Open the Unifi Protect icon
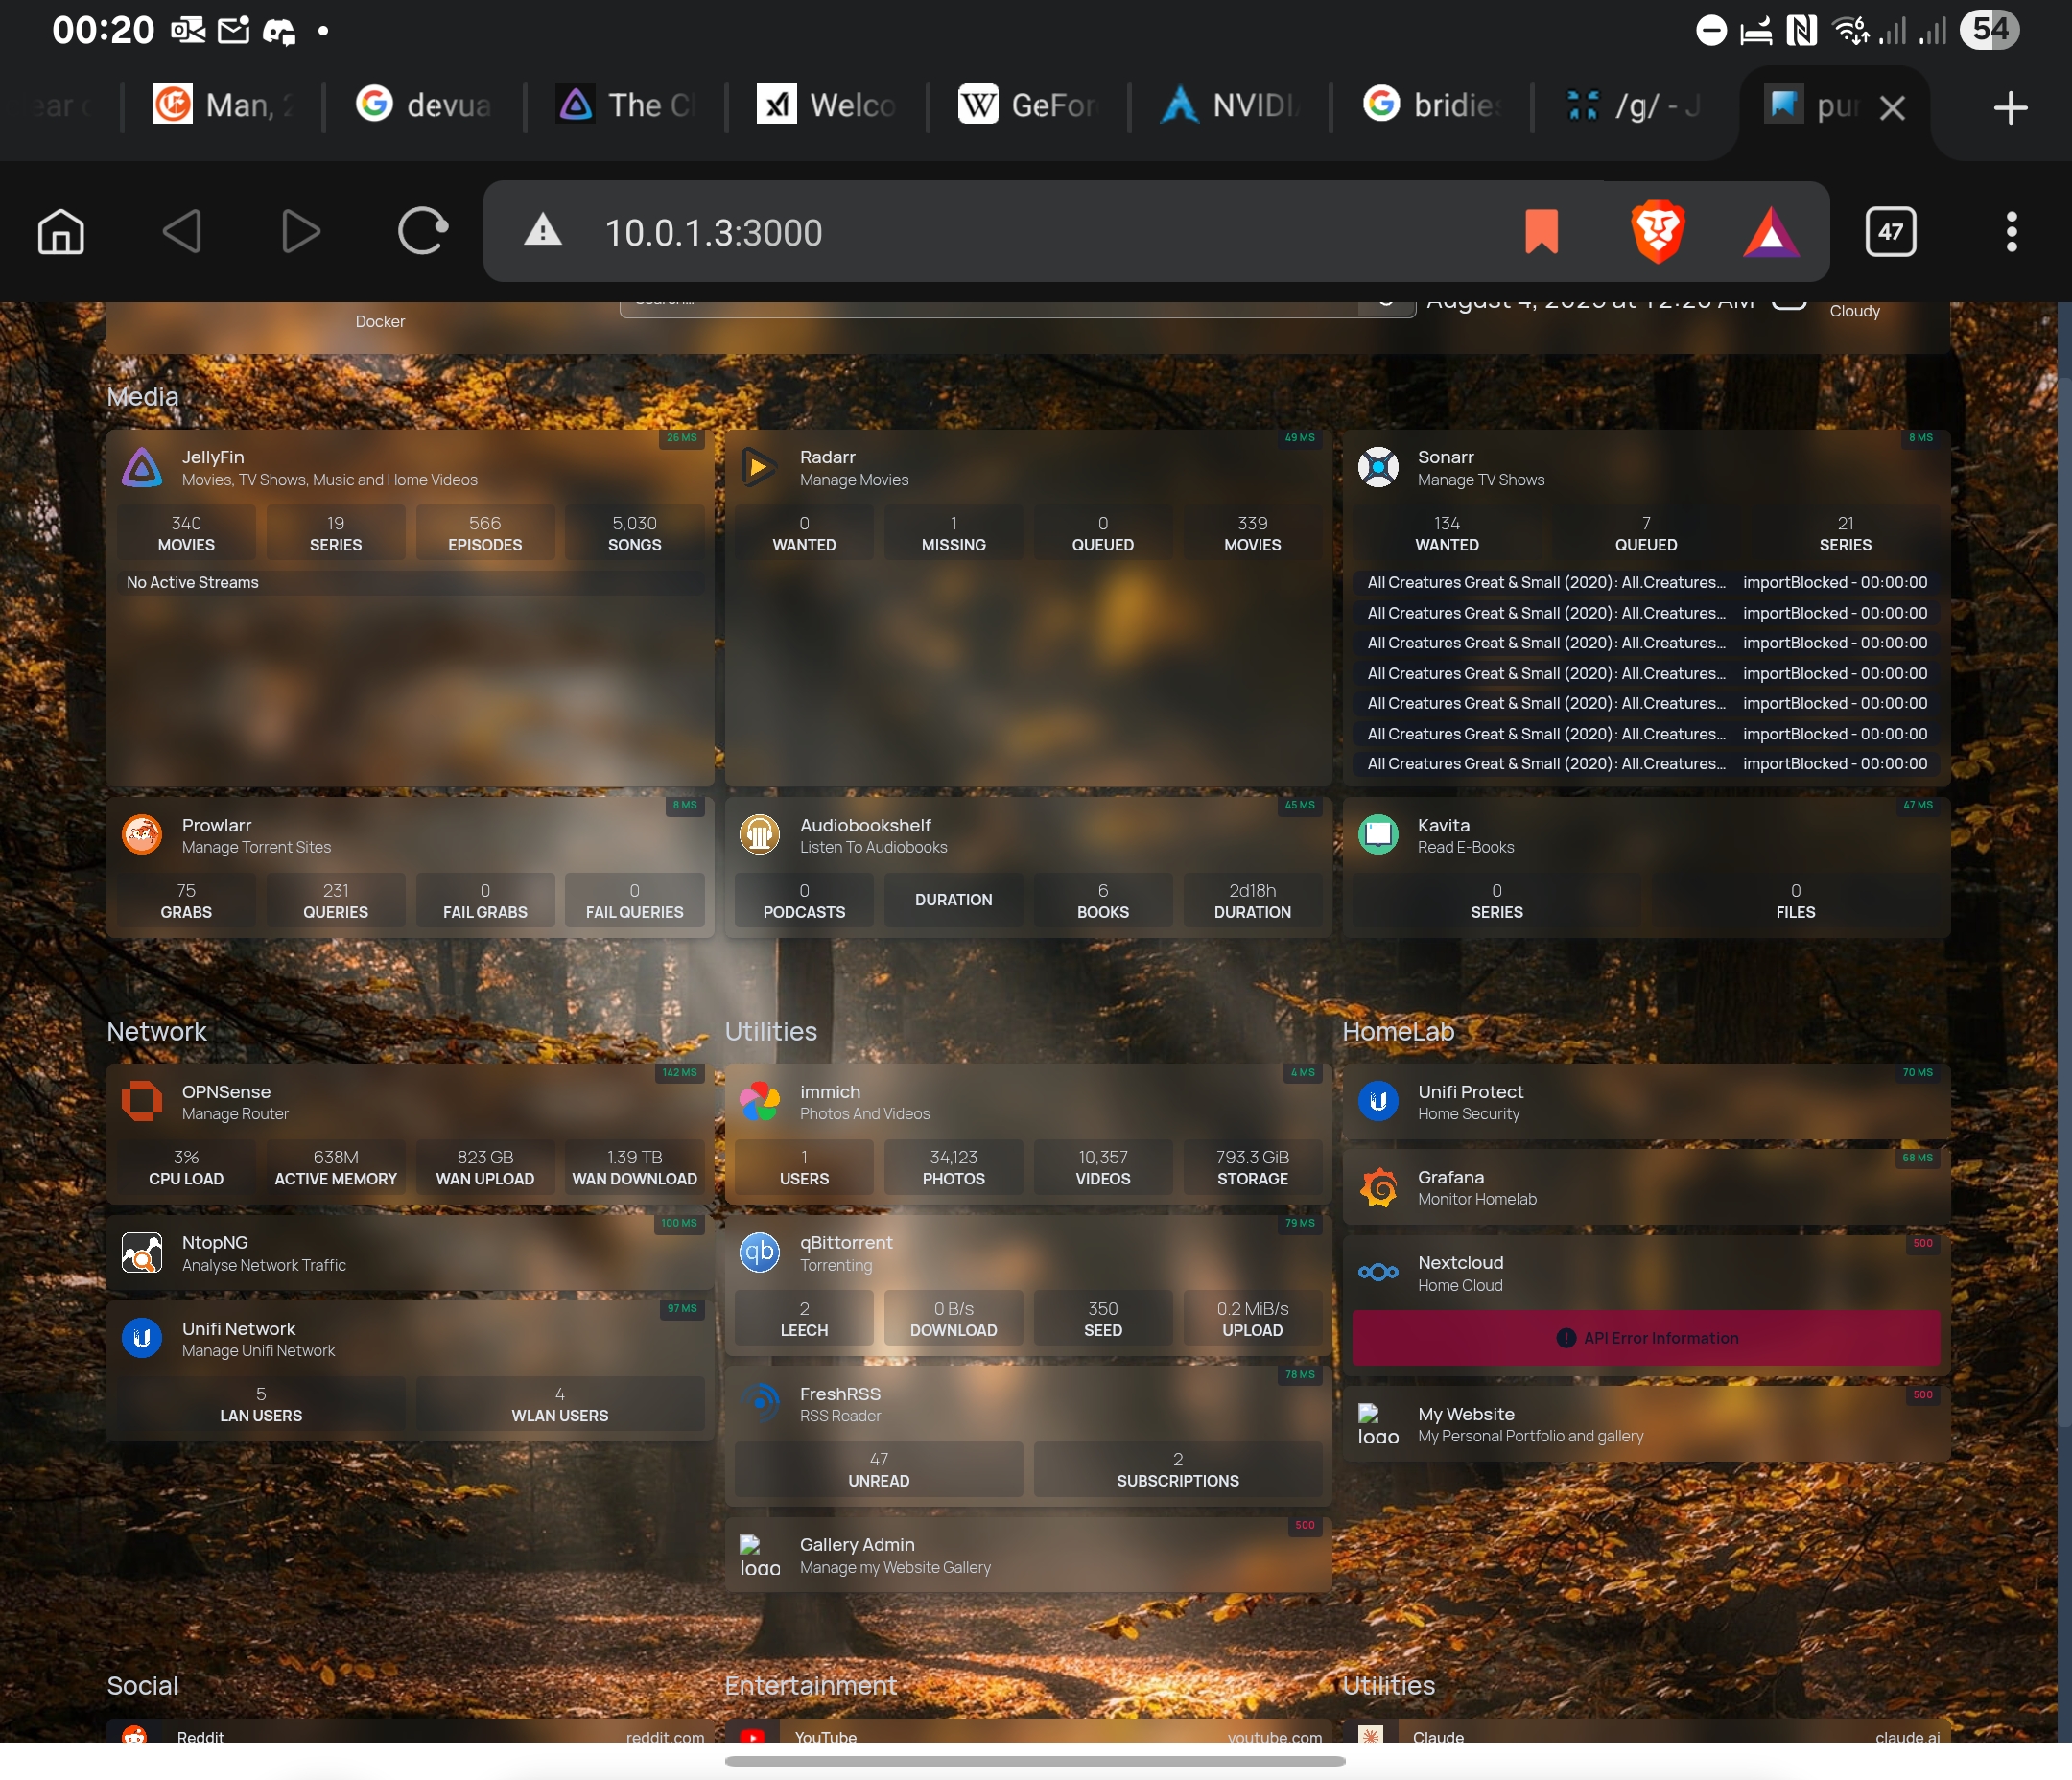Image resolution: width=2072 pixels, height=1780 pixels. click(1378, 1101)
